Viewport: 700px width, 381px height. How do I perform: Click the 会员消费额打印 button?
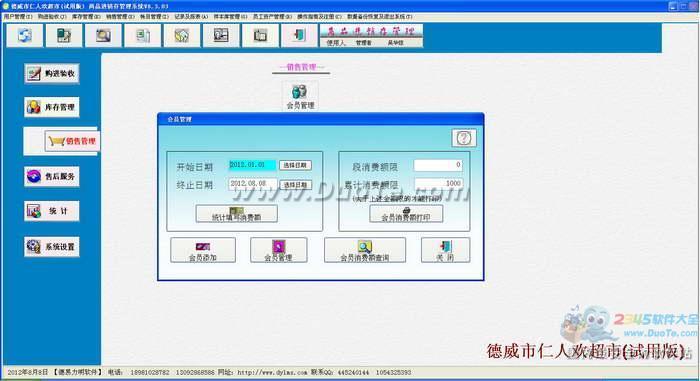click(406, 214)
